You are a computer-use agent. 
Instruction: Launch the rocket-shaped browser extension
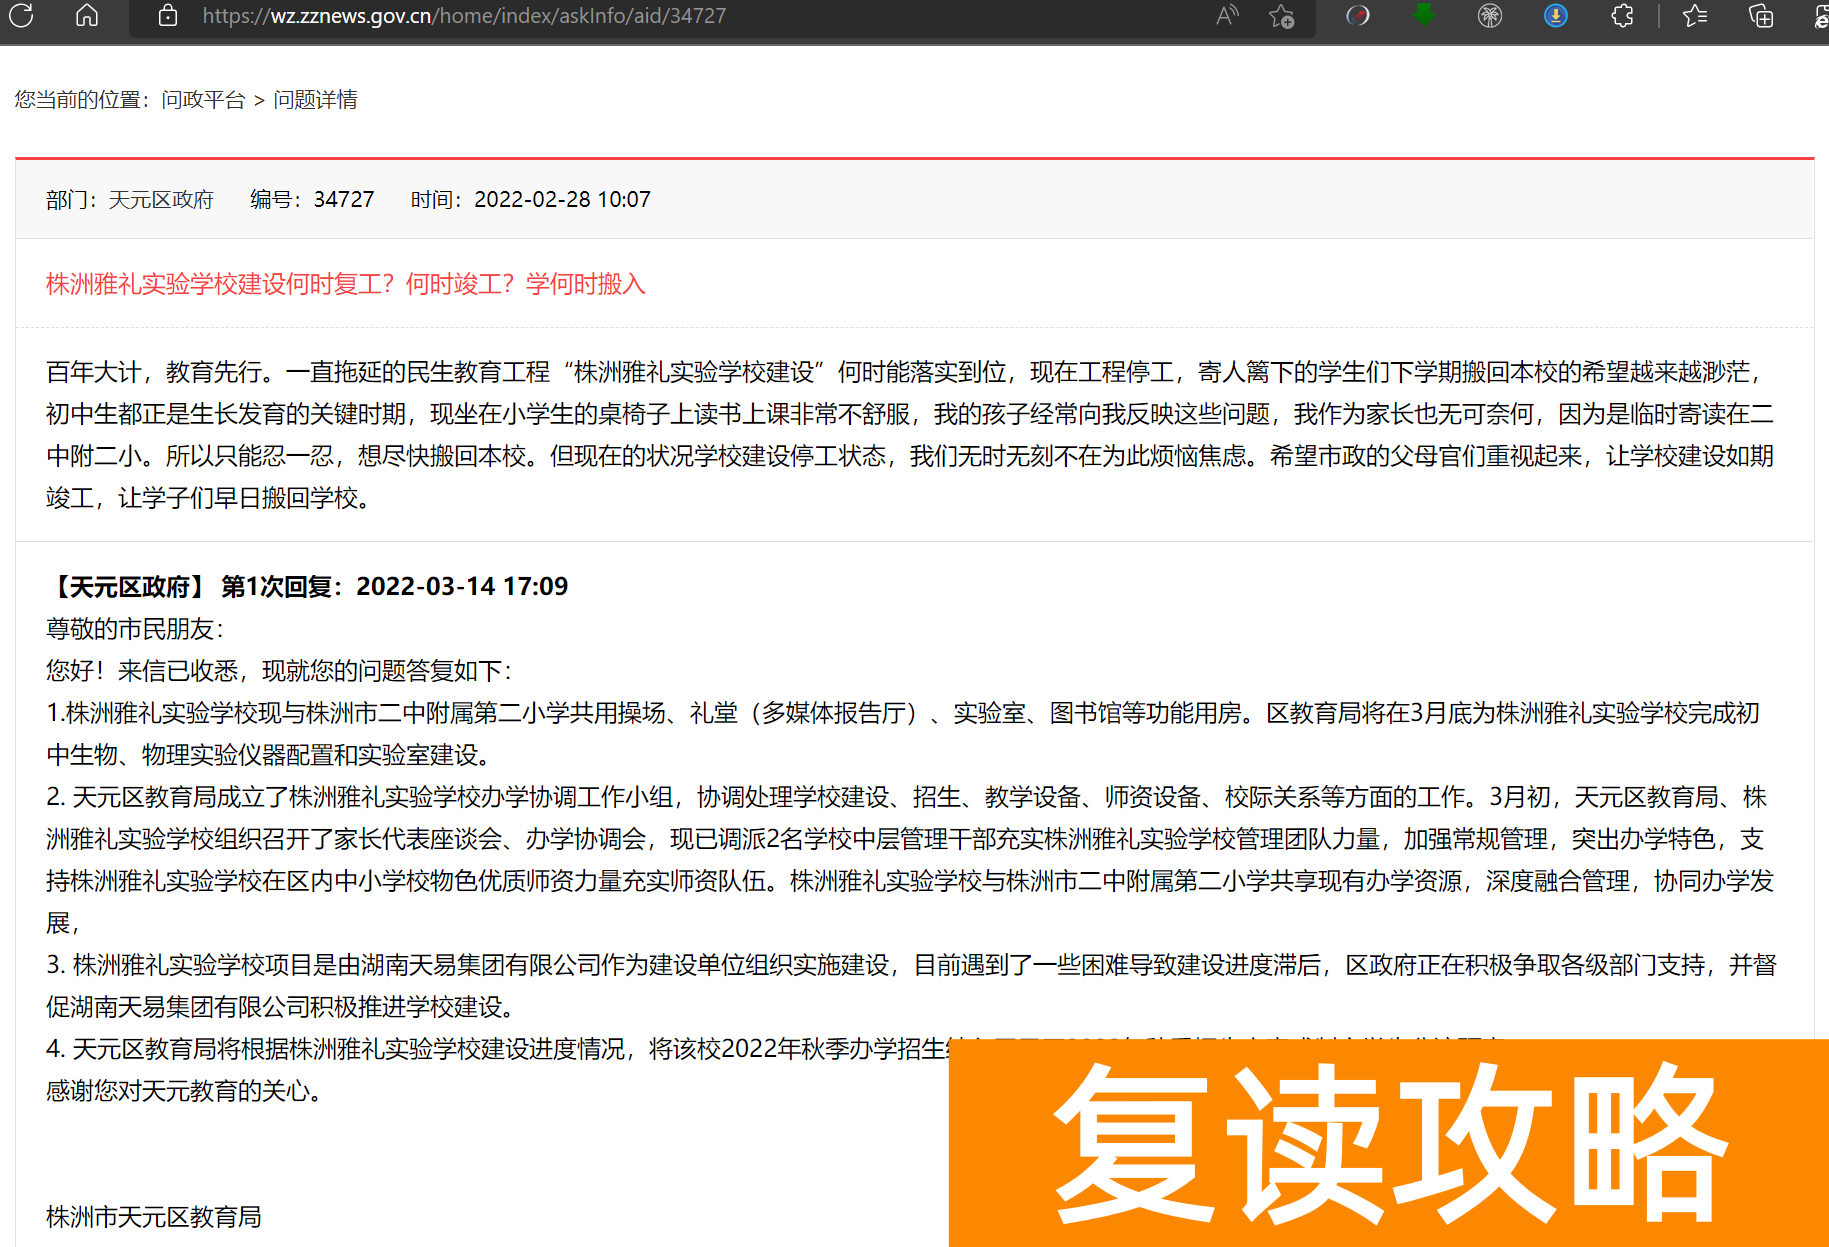(x=1357, y=15)
